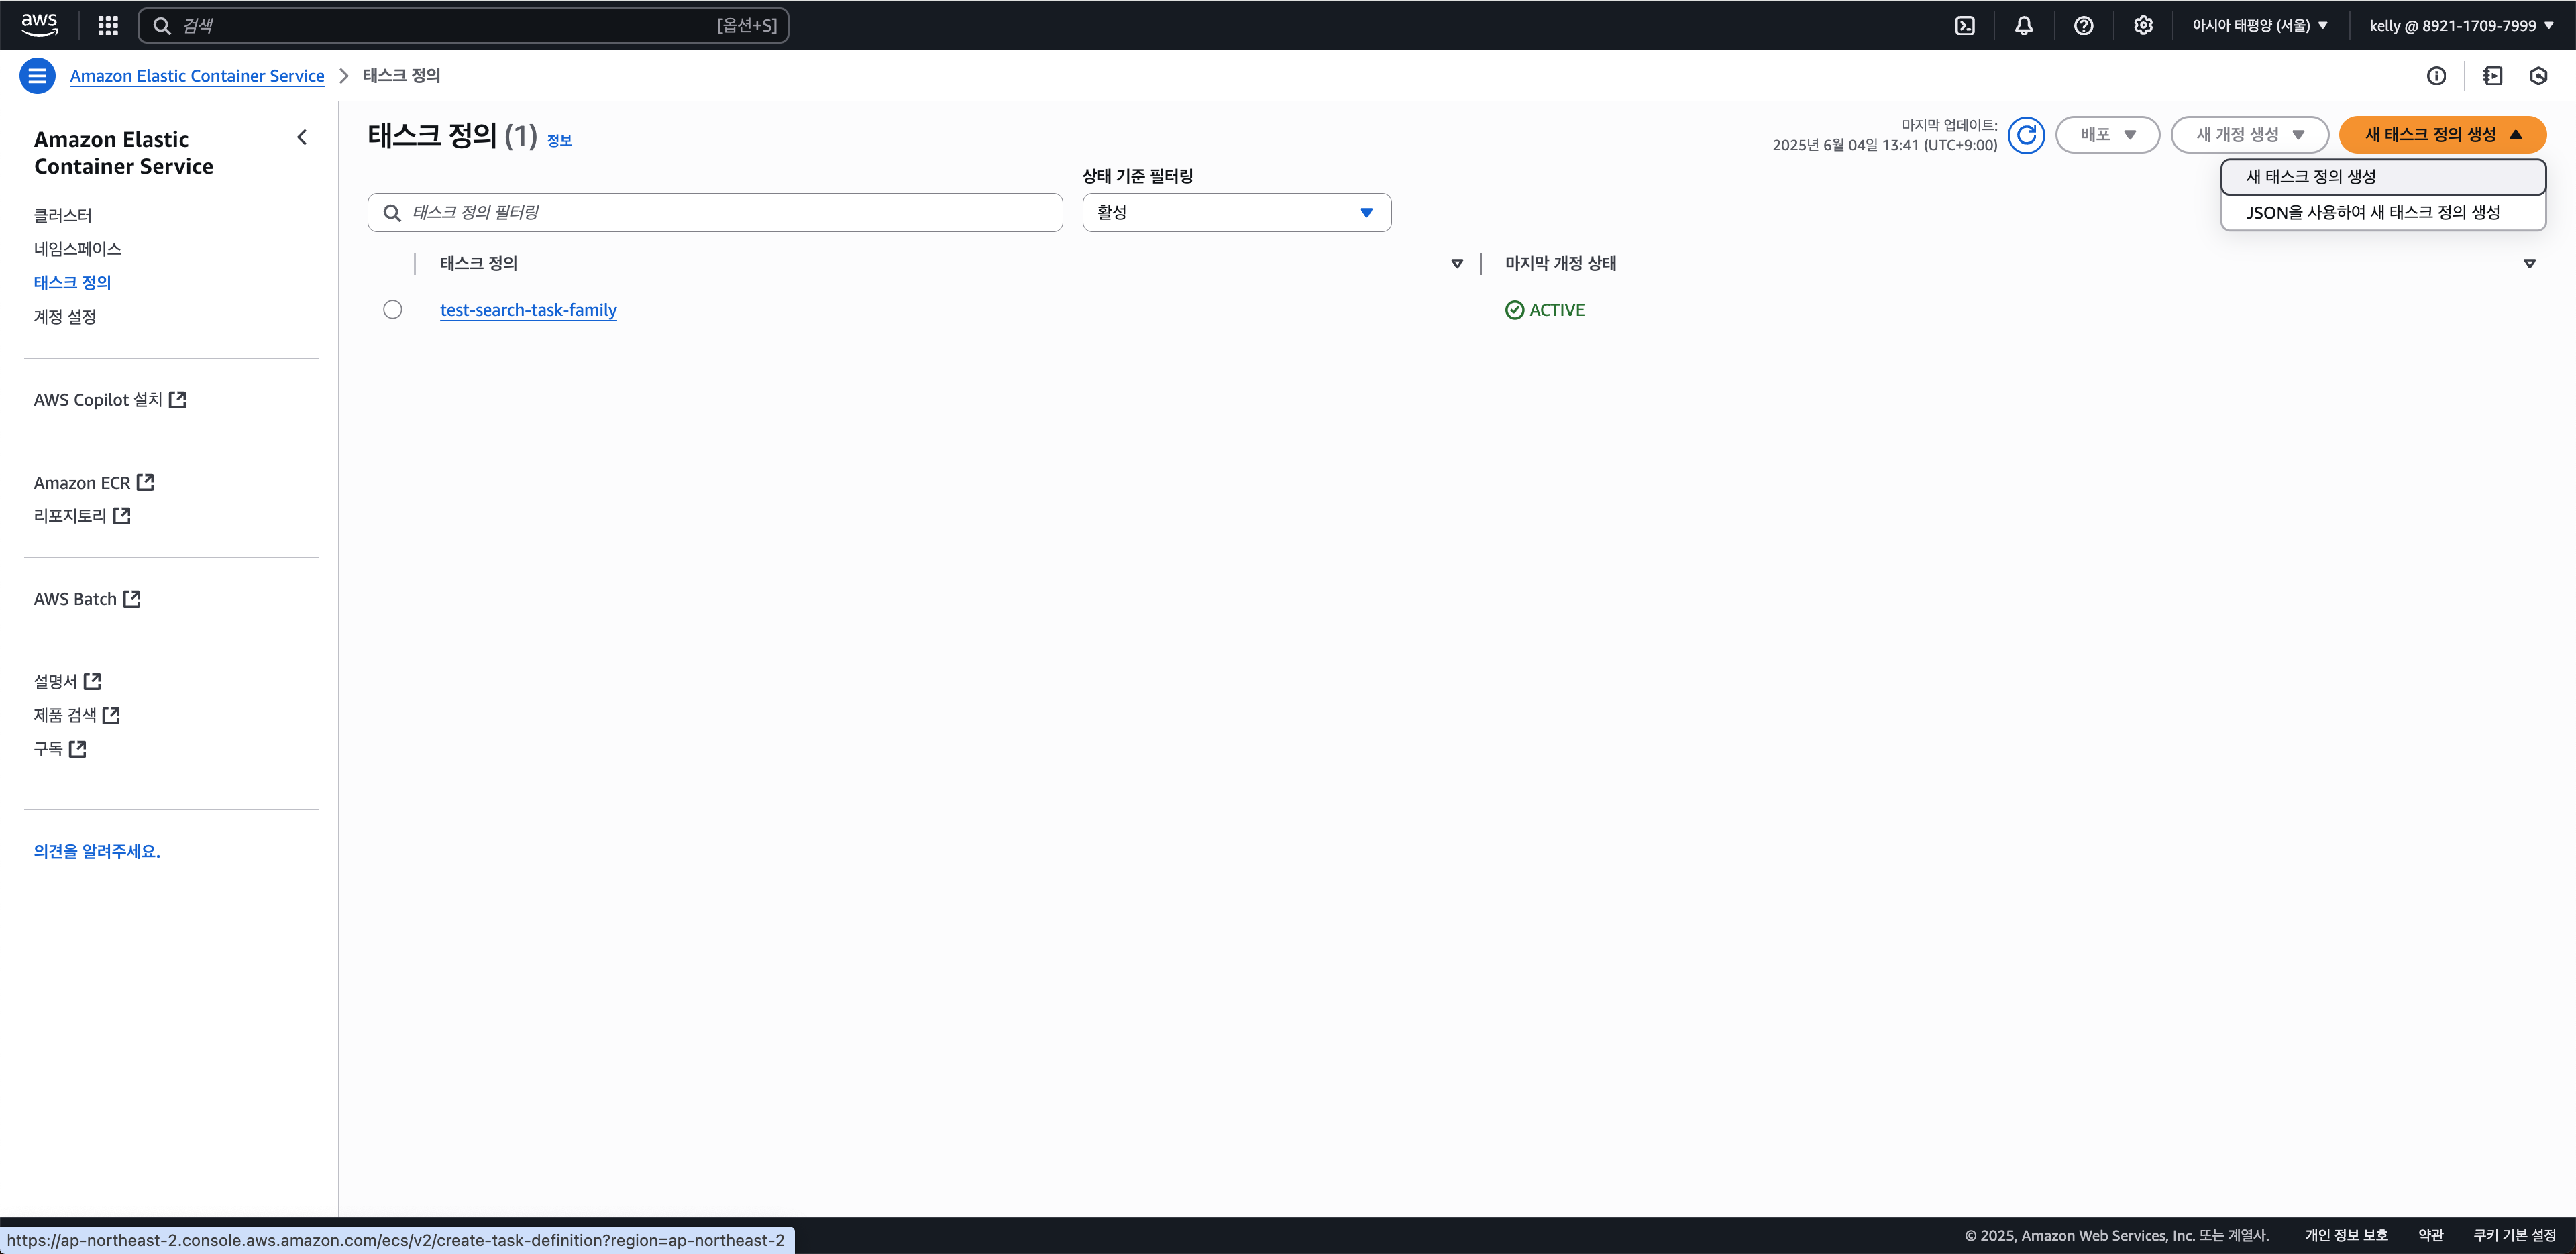The width and height of the screenshot is (2576, 1254).
Task: Toggle the side navigation hamburger menu
Action: (37, 76)
